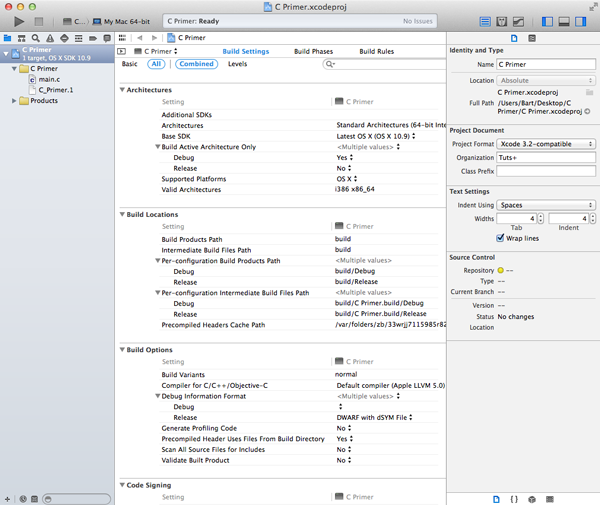600x505 pixels.
Task: Toggle the Navigator pane visibility
Action: (547, 22)
